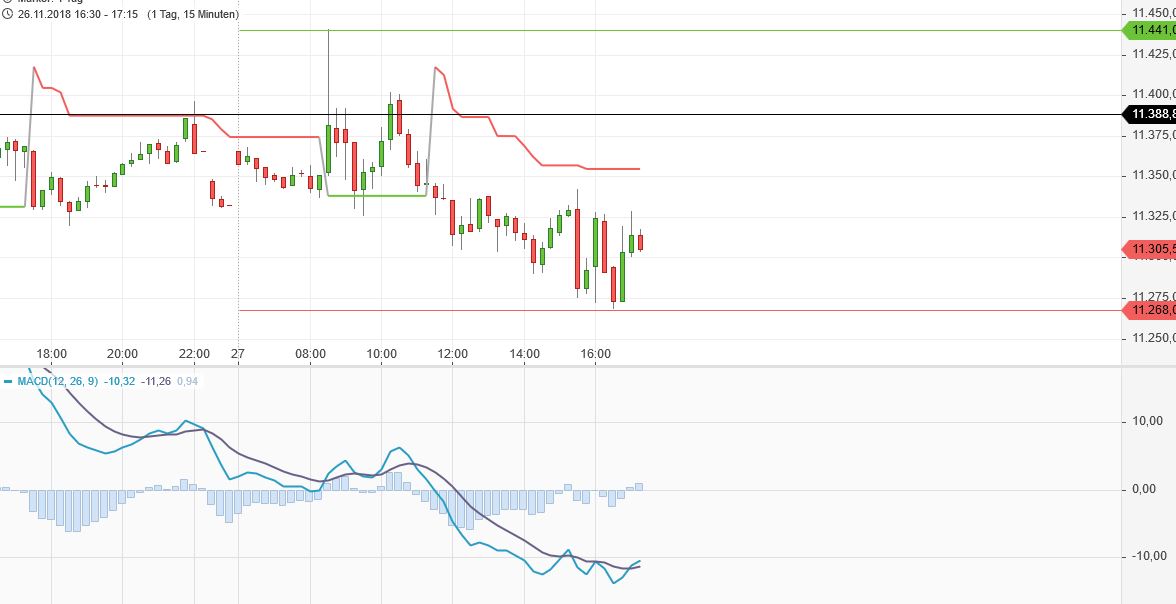Click the (1 Tag, 15 Minuten) interval label
1176x604 pixels.
pyautogui.click(x=193, y=15)
